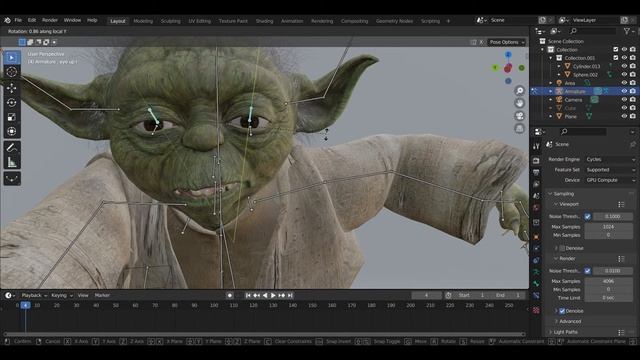Image resolution: width=640 pixels, height=360 pixels.
Task: Open the File menu
Action: click(x=18, y=20)
